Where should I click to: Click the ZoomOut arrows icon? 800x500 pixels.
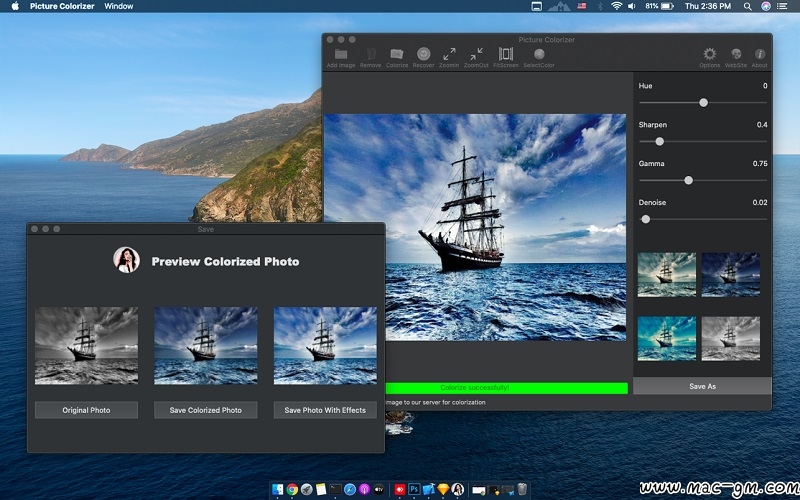coord(477,54)
